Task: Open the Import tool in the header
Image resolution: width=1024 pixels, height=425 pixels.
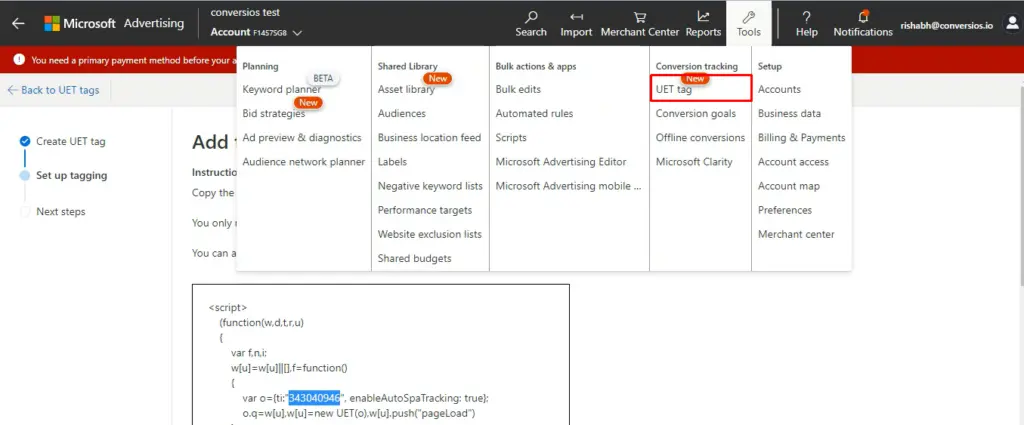Action: [576, 24]
